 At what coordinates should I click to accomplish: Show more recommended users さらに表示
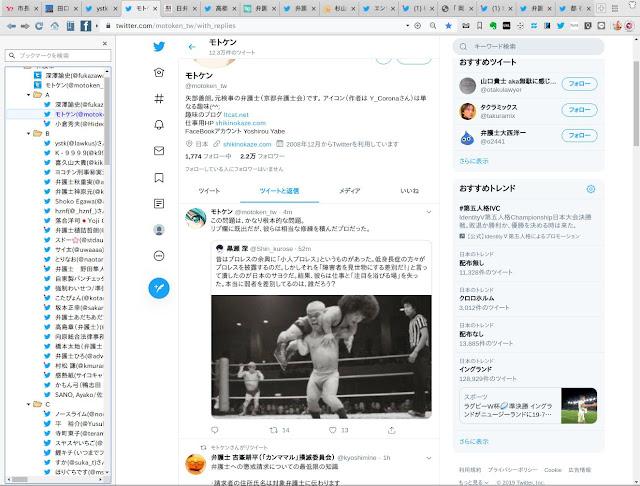point(473,161)
